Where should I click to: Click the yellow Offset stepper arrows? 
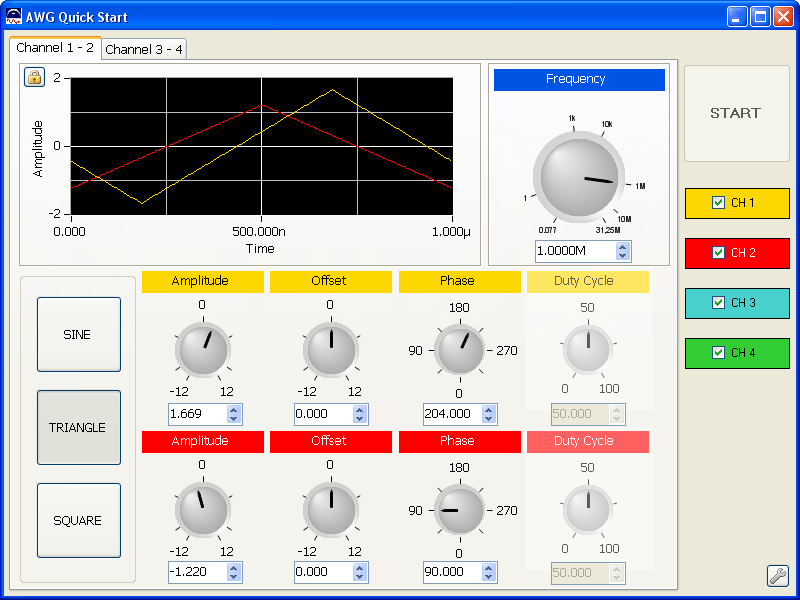[360, 414]
